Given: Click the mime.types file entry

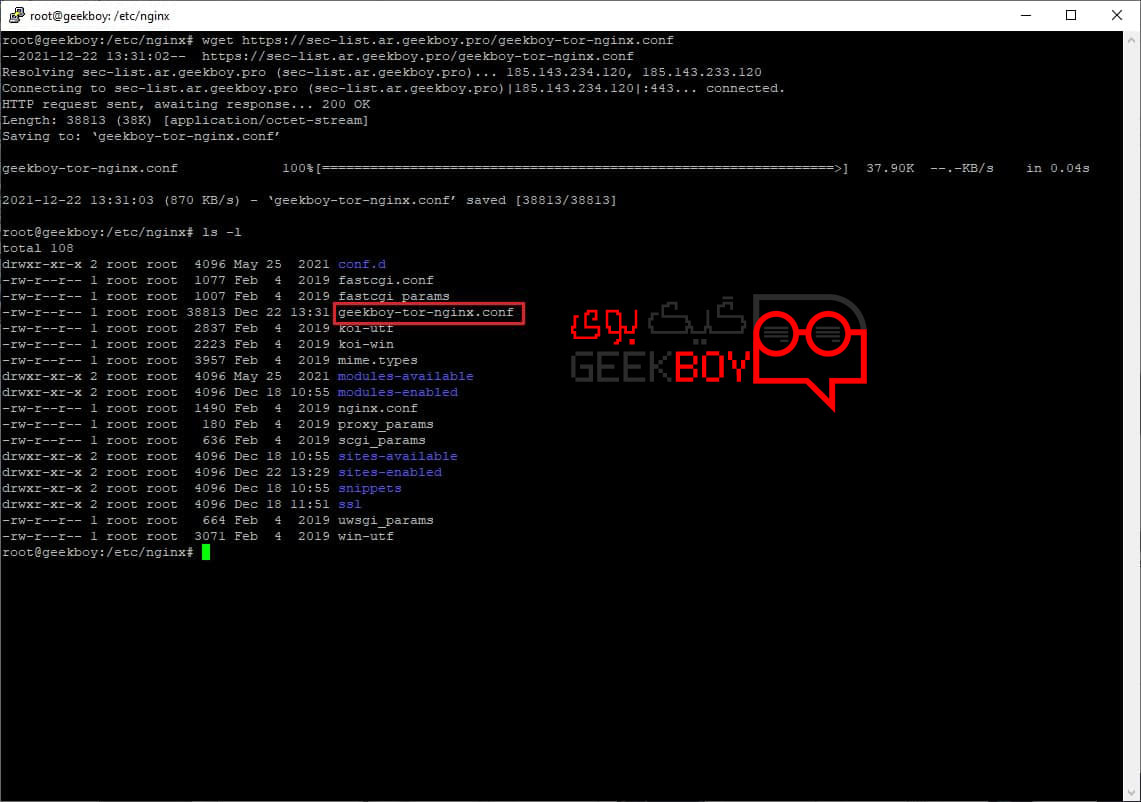Looking at the screenshot, I should click(x=377, y=361).
